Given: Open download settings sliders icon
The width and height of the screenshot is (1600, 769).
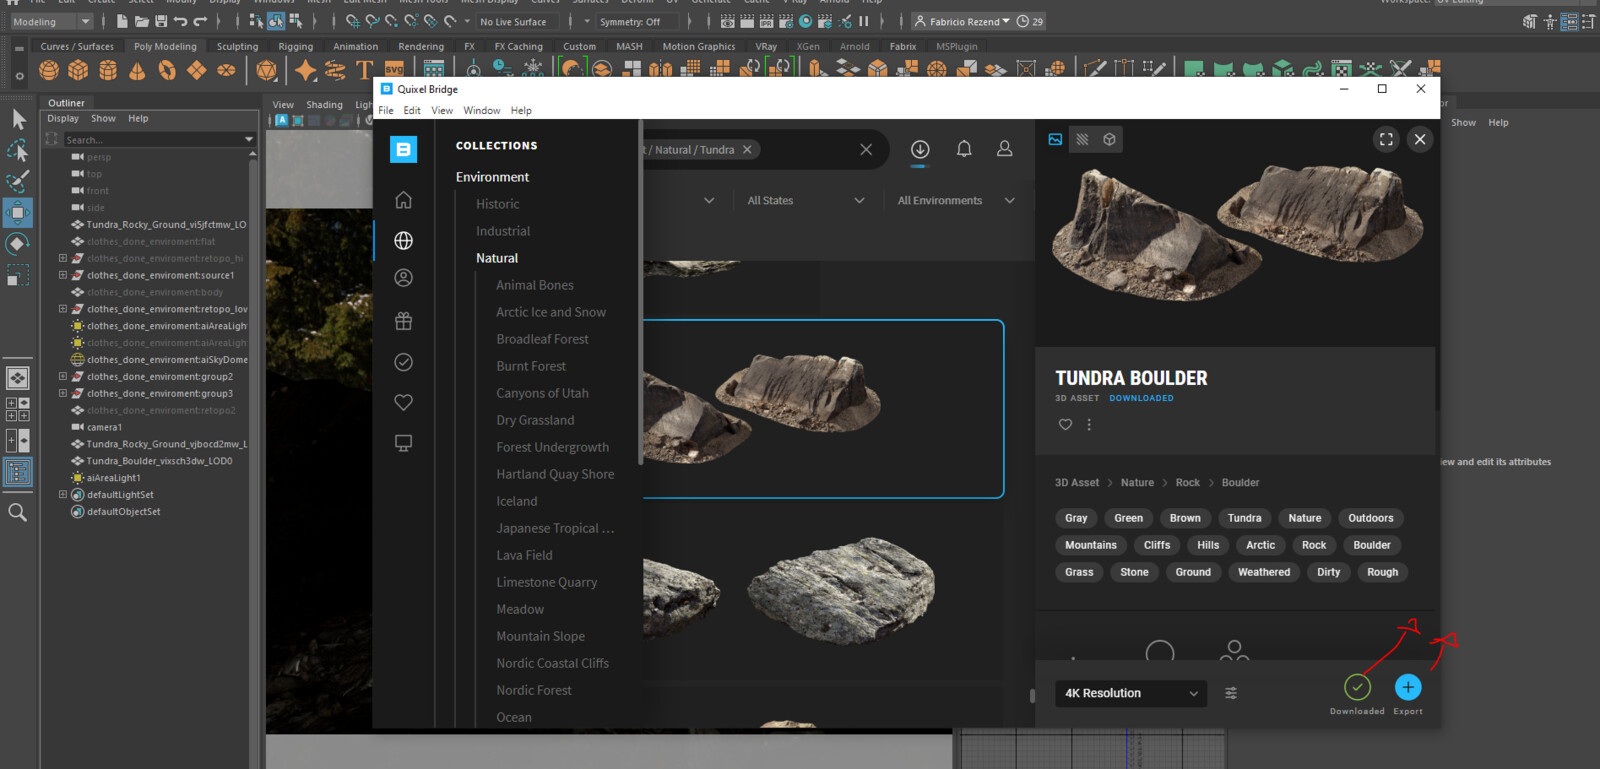Looking at the screenshot, I should [1231, 693].
